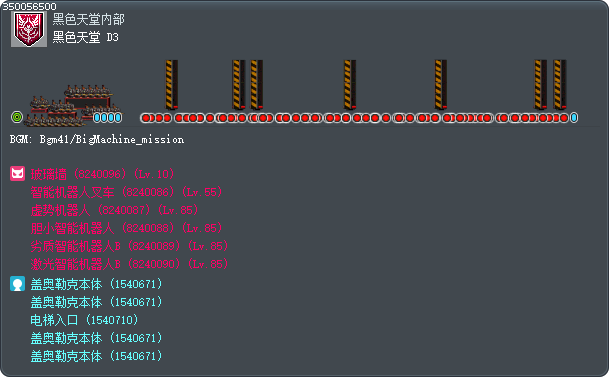Click the pink monster face icon

click(x=18, y=173)
